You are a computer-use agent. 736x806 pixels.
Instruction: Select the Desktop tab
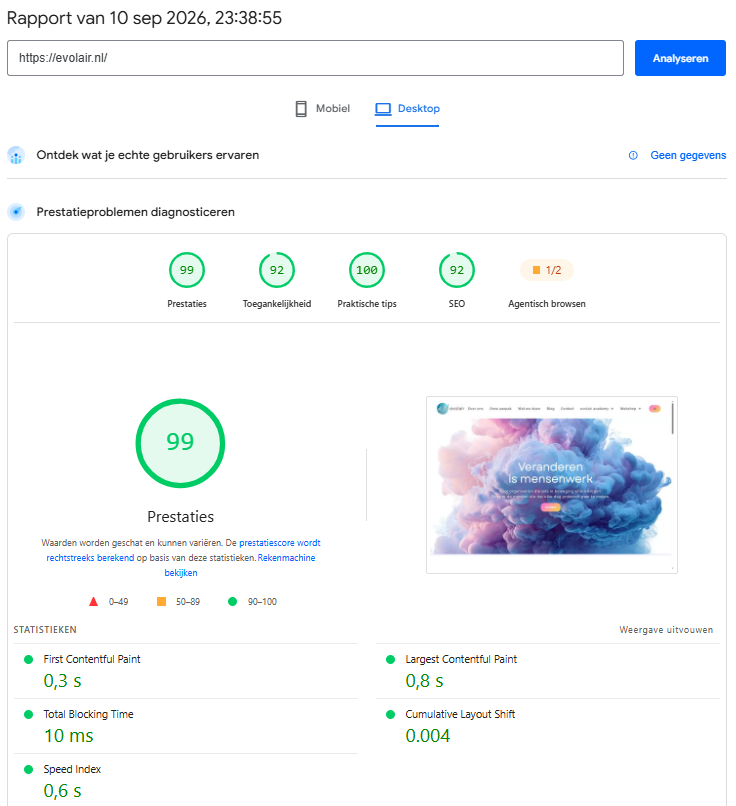click(407, 108)
